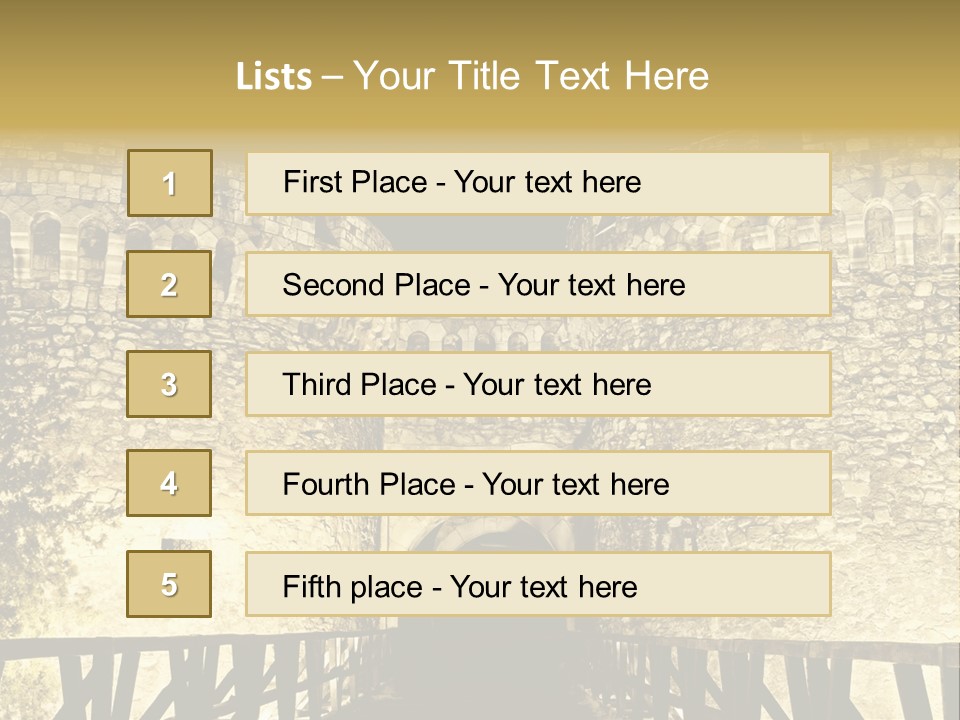Image resolution: width=960 pixels, height=720 pixels.
Task: Click 'Your Title Text Here' title text
Action: pyautogui.click(x=531, y=76)
